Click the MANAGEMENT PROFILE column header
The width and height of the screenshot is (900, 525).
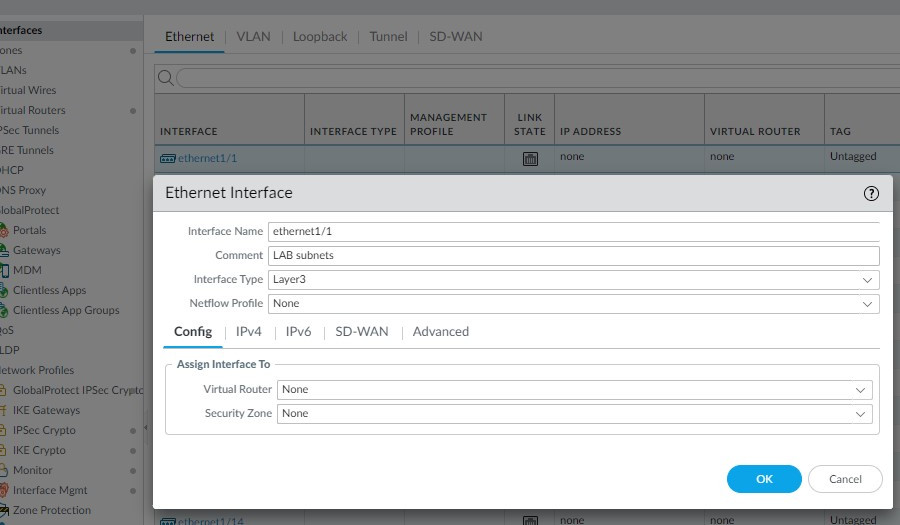(455, 119)
